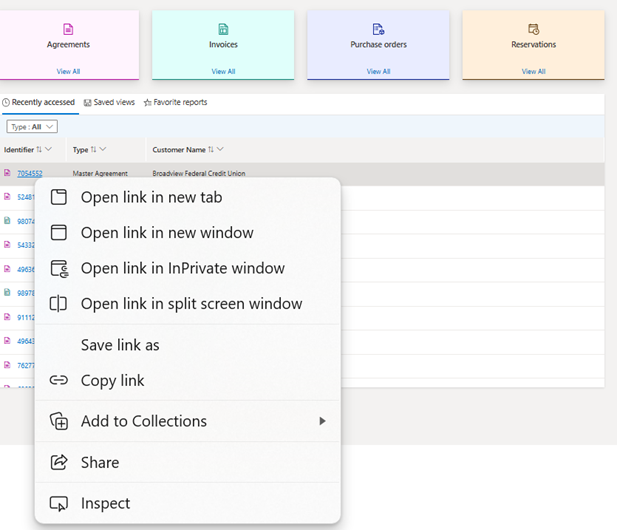
Task: Click View All under Reservations
Action: tap(534, 71)
